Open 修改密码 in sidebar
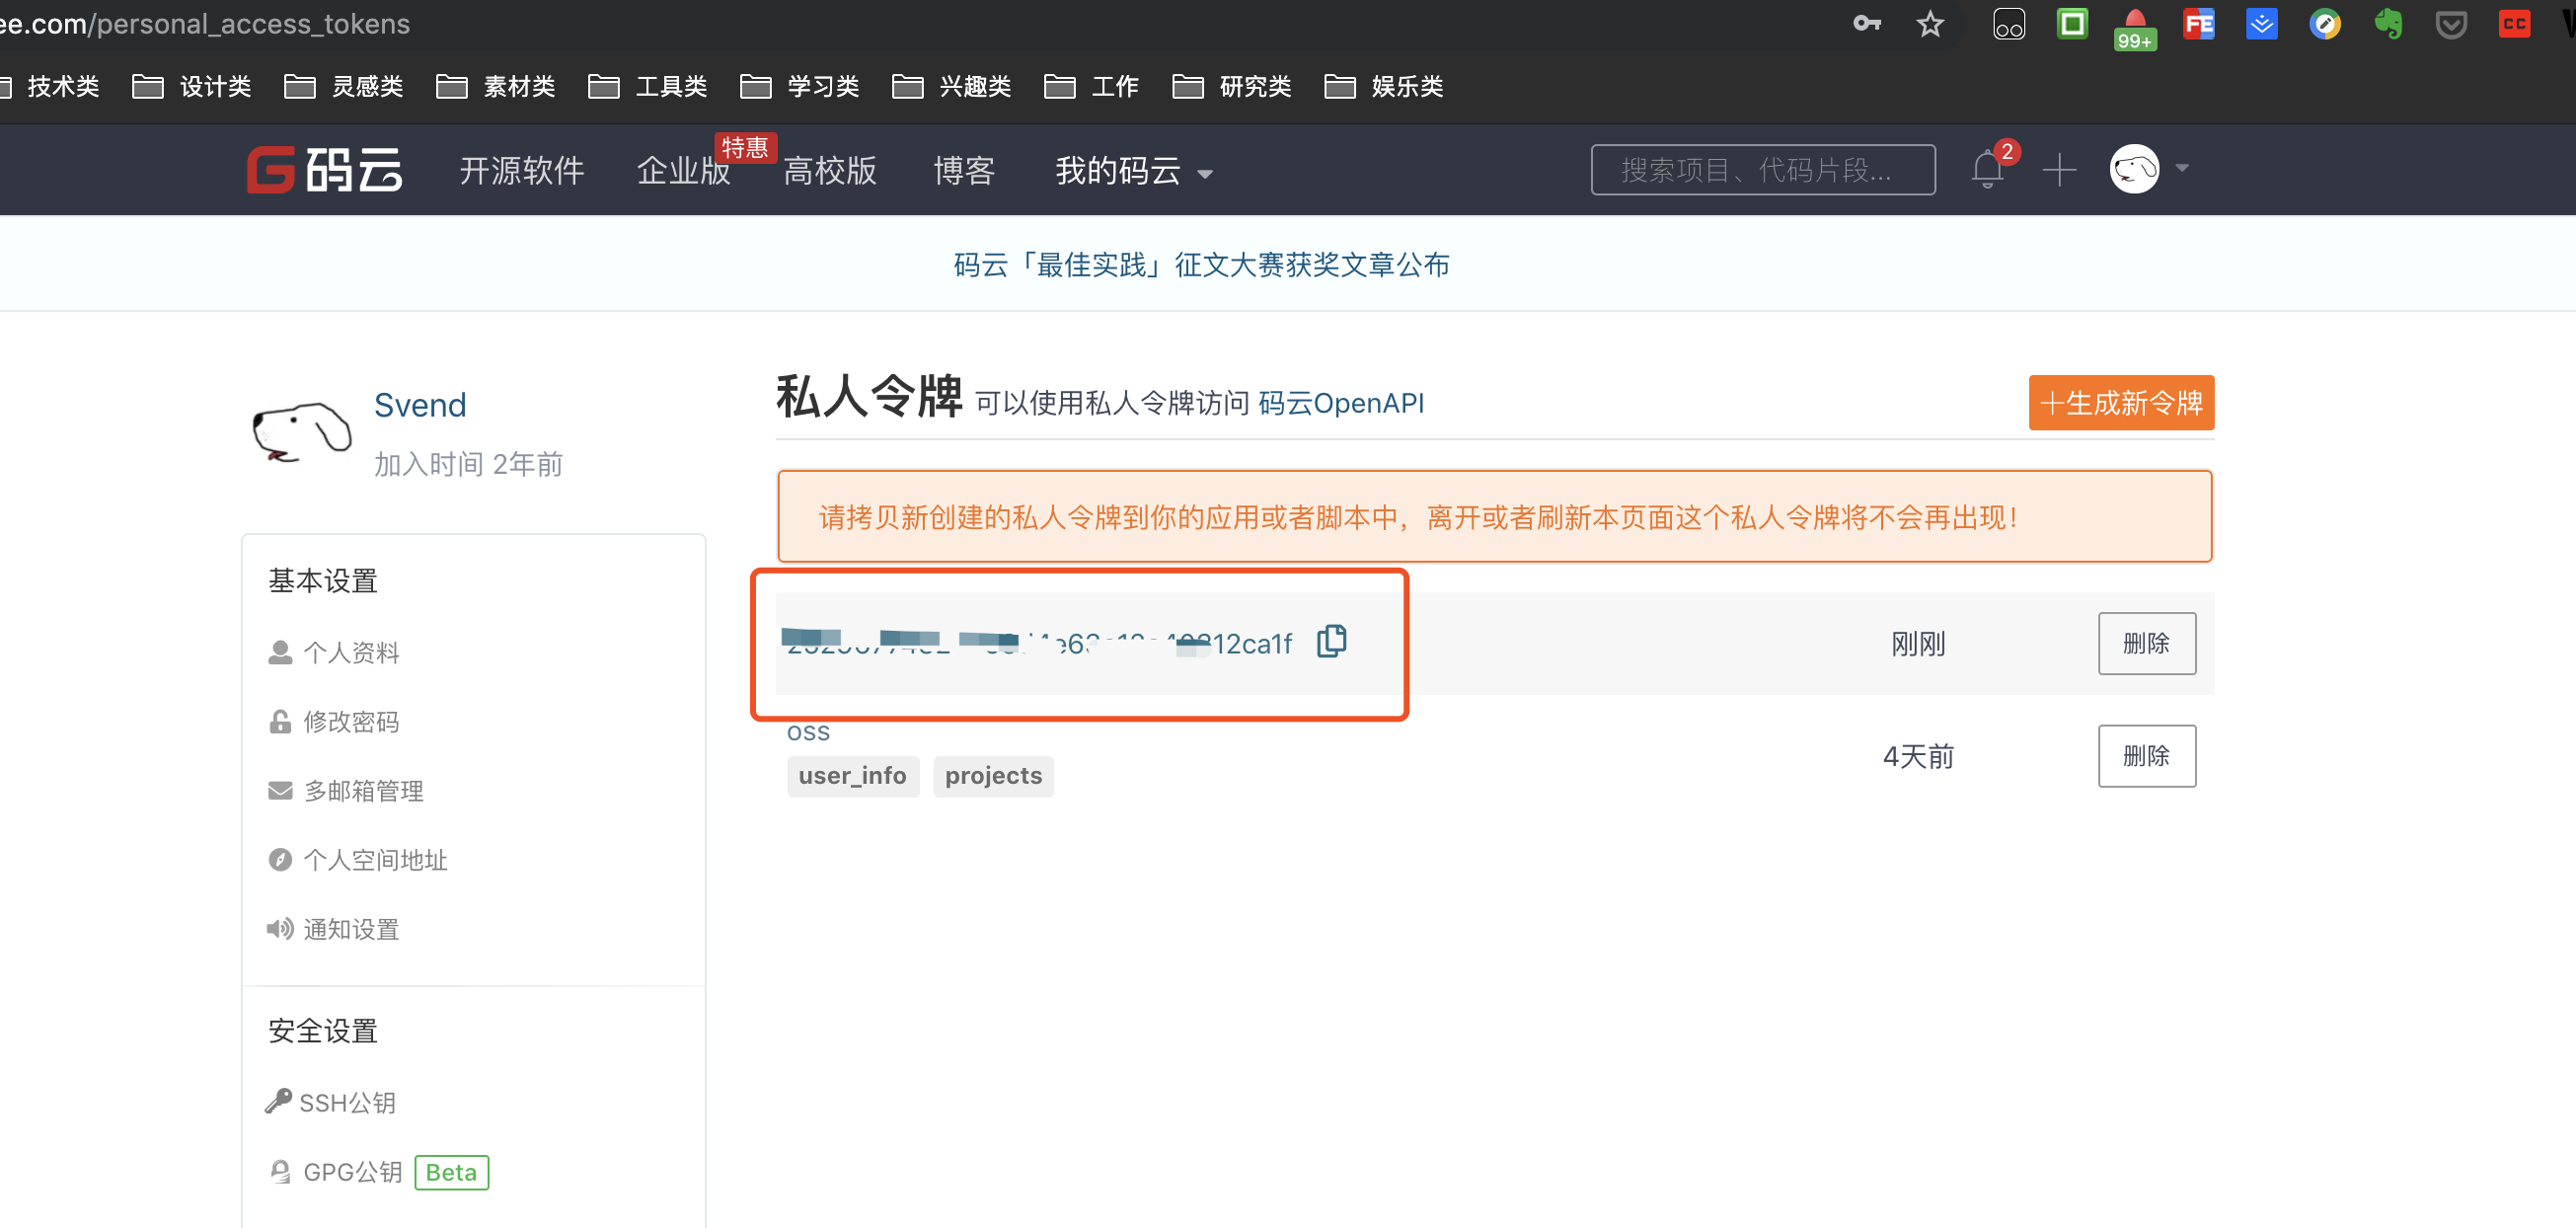This screenshot has width=2576, height=1228. click(x=335, y=721)
